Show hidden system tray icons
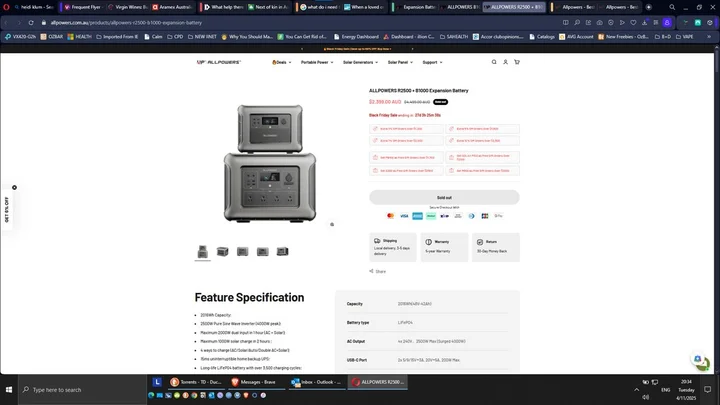Viewport: 720px width, 405px height. (x=636, y=389)
